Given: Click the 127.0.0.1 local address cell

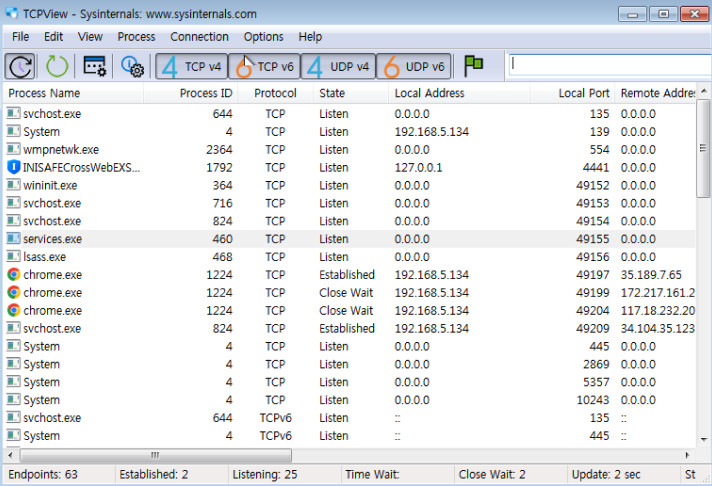Looking at the screenshot, I should coord(418,168).
